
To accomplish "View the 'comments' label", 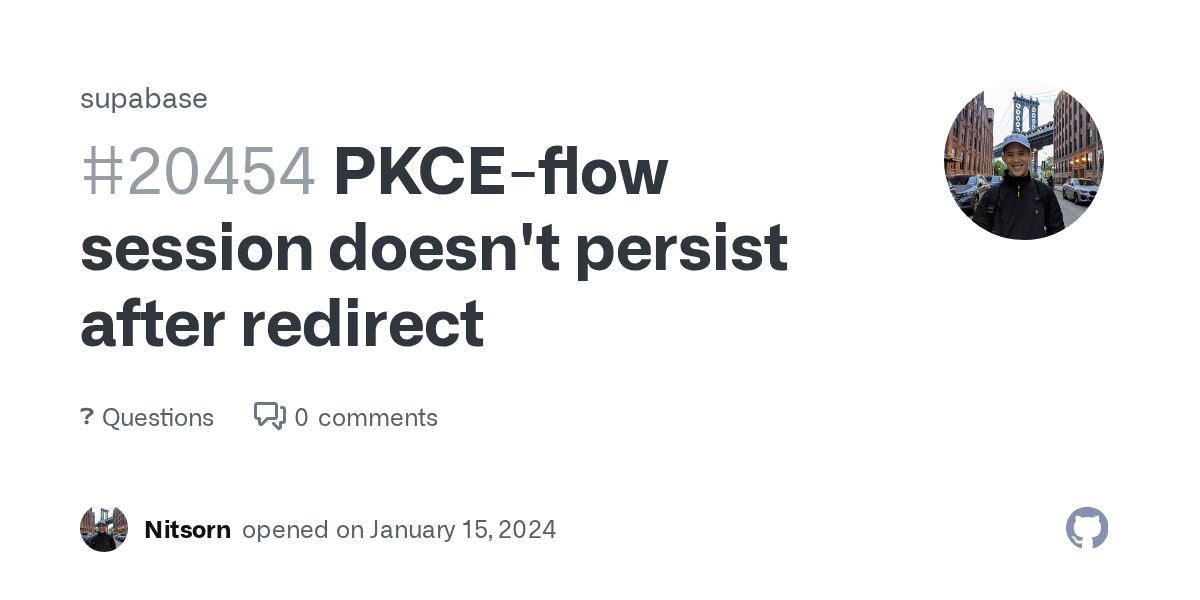I will click(x=378, y=417).
